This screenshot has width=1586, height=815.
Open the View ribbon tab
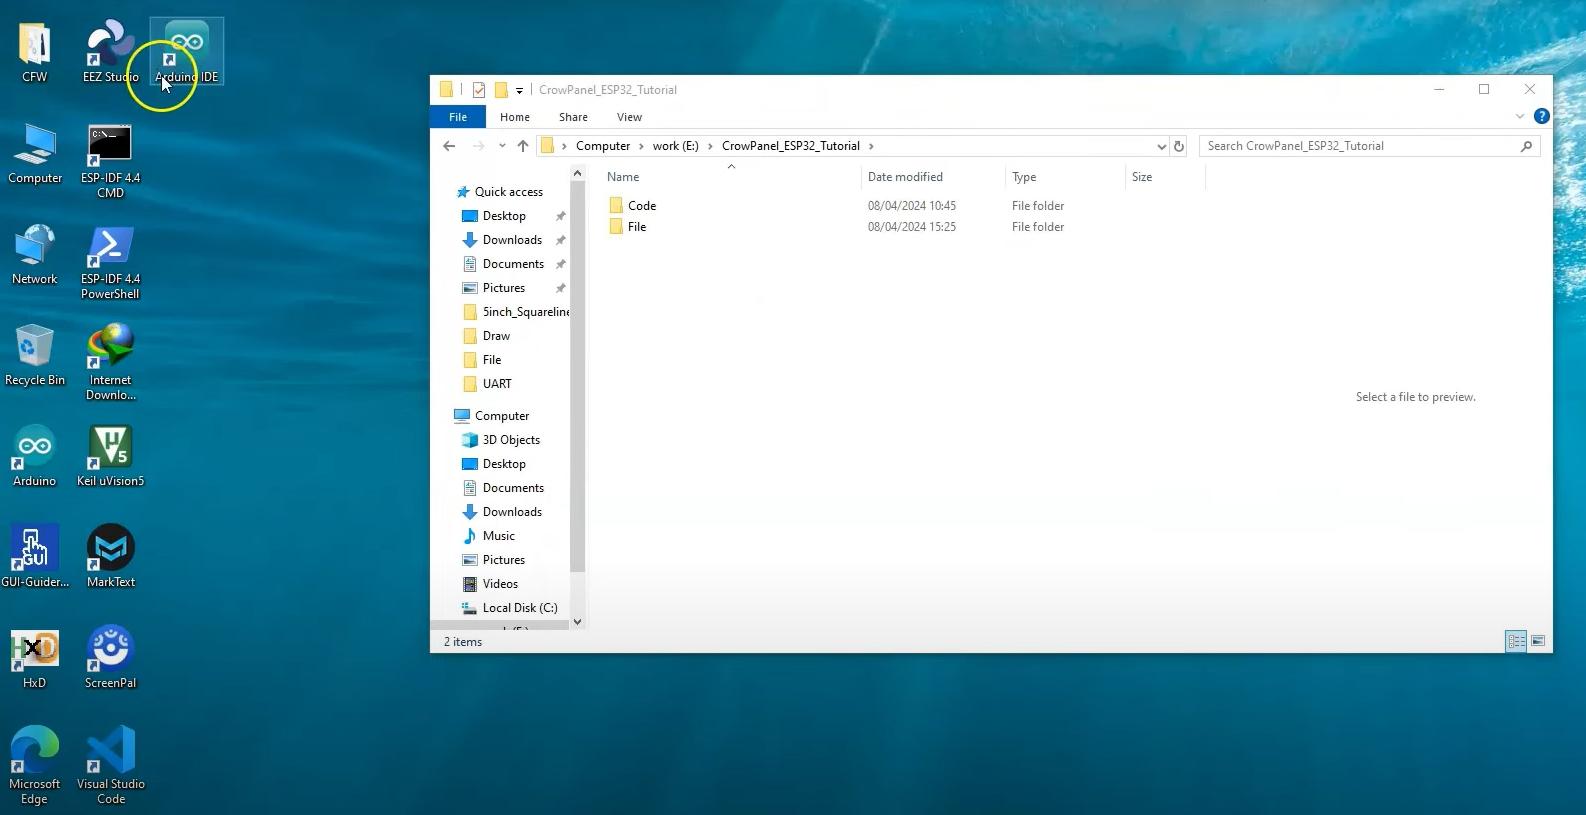coord(629,117)
